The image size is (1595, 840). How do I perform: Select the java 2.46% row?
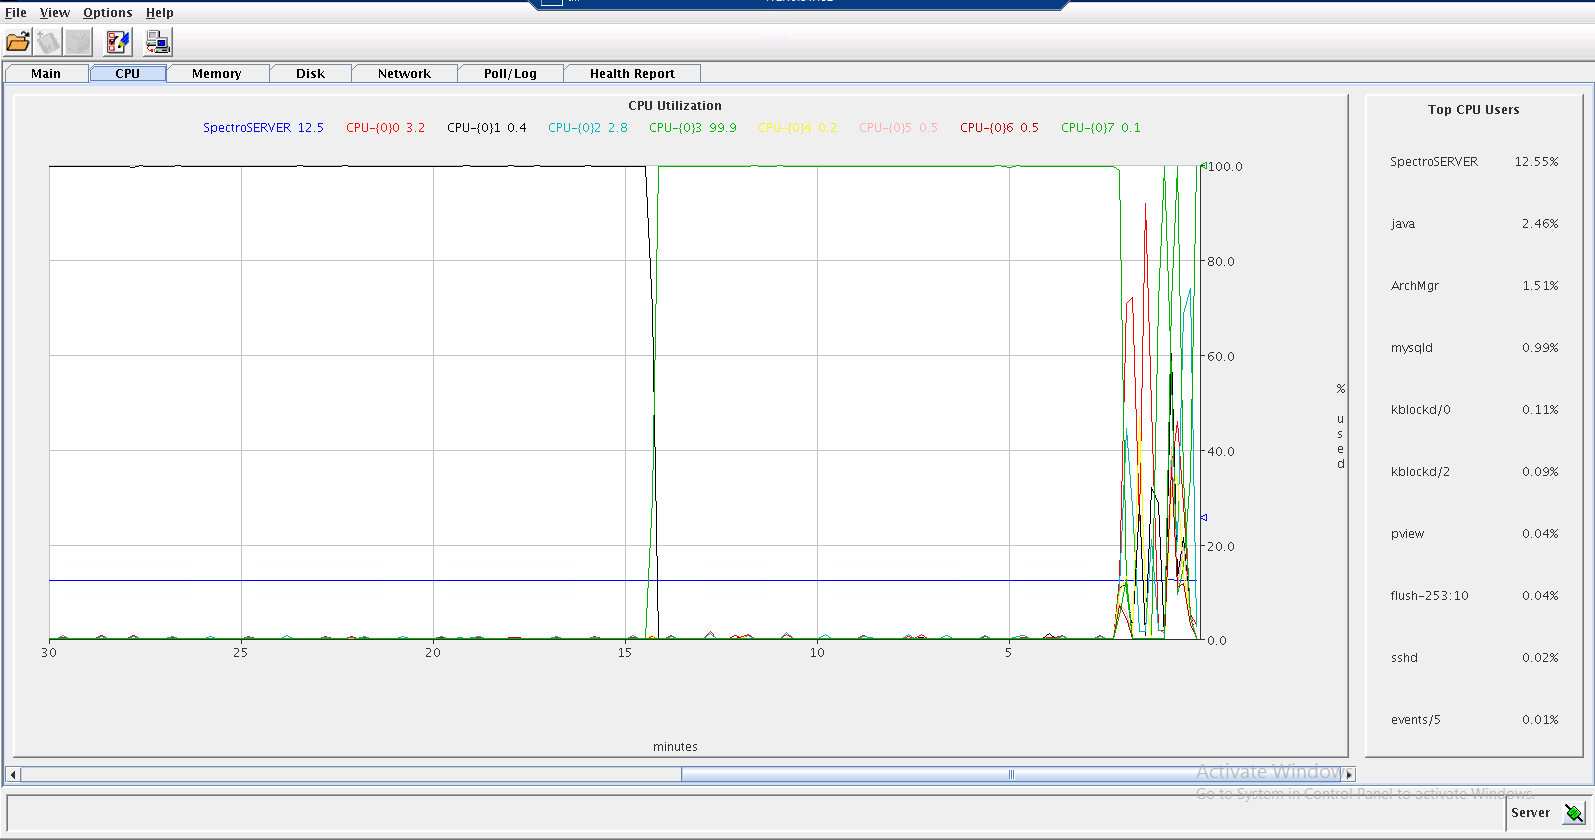[1474, 224]
